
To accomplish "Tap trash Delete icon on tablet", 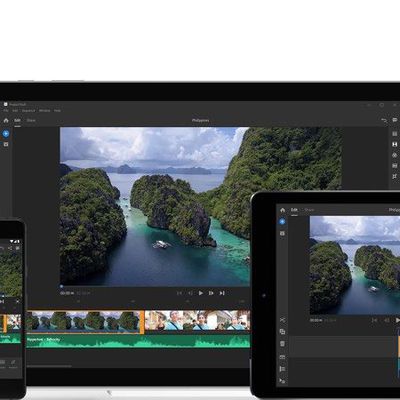I will pos(282,344).
